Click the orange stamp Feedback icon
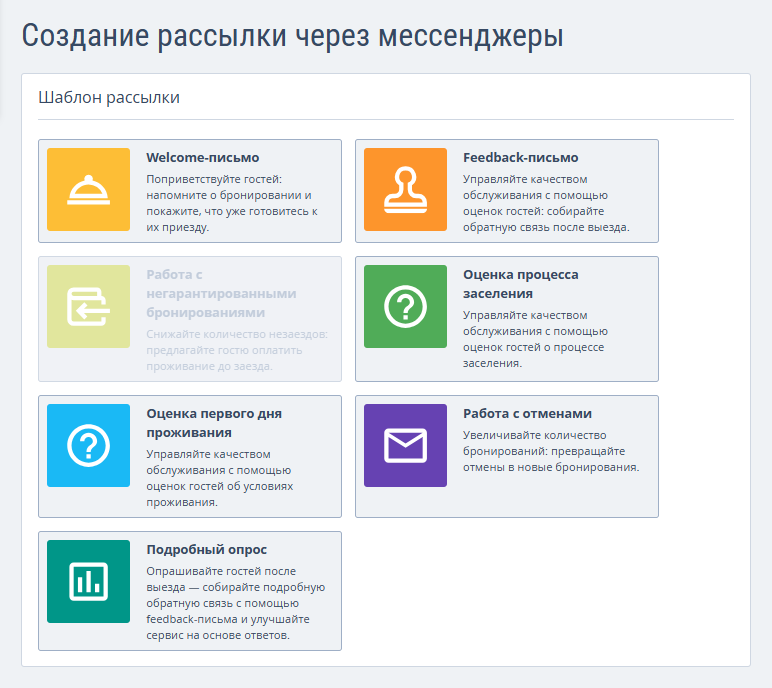Image resolution: width=772 pixels, height=688 pixels. pyautogui.click(x=405, y=190)
